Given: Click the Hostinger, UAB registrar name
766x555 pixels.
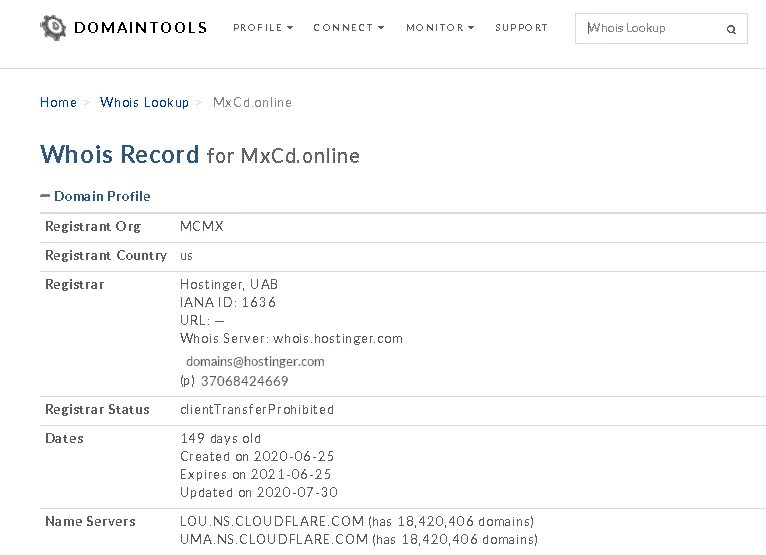Looking at the screenshot, I should click(x=229, y=285).
